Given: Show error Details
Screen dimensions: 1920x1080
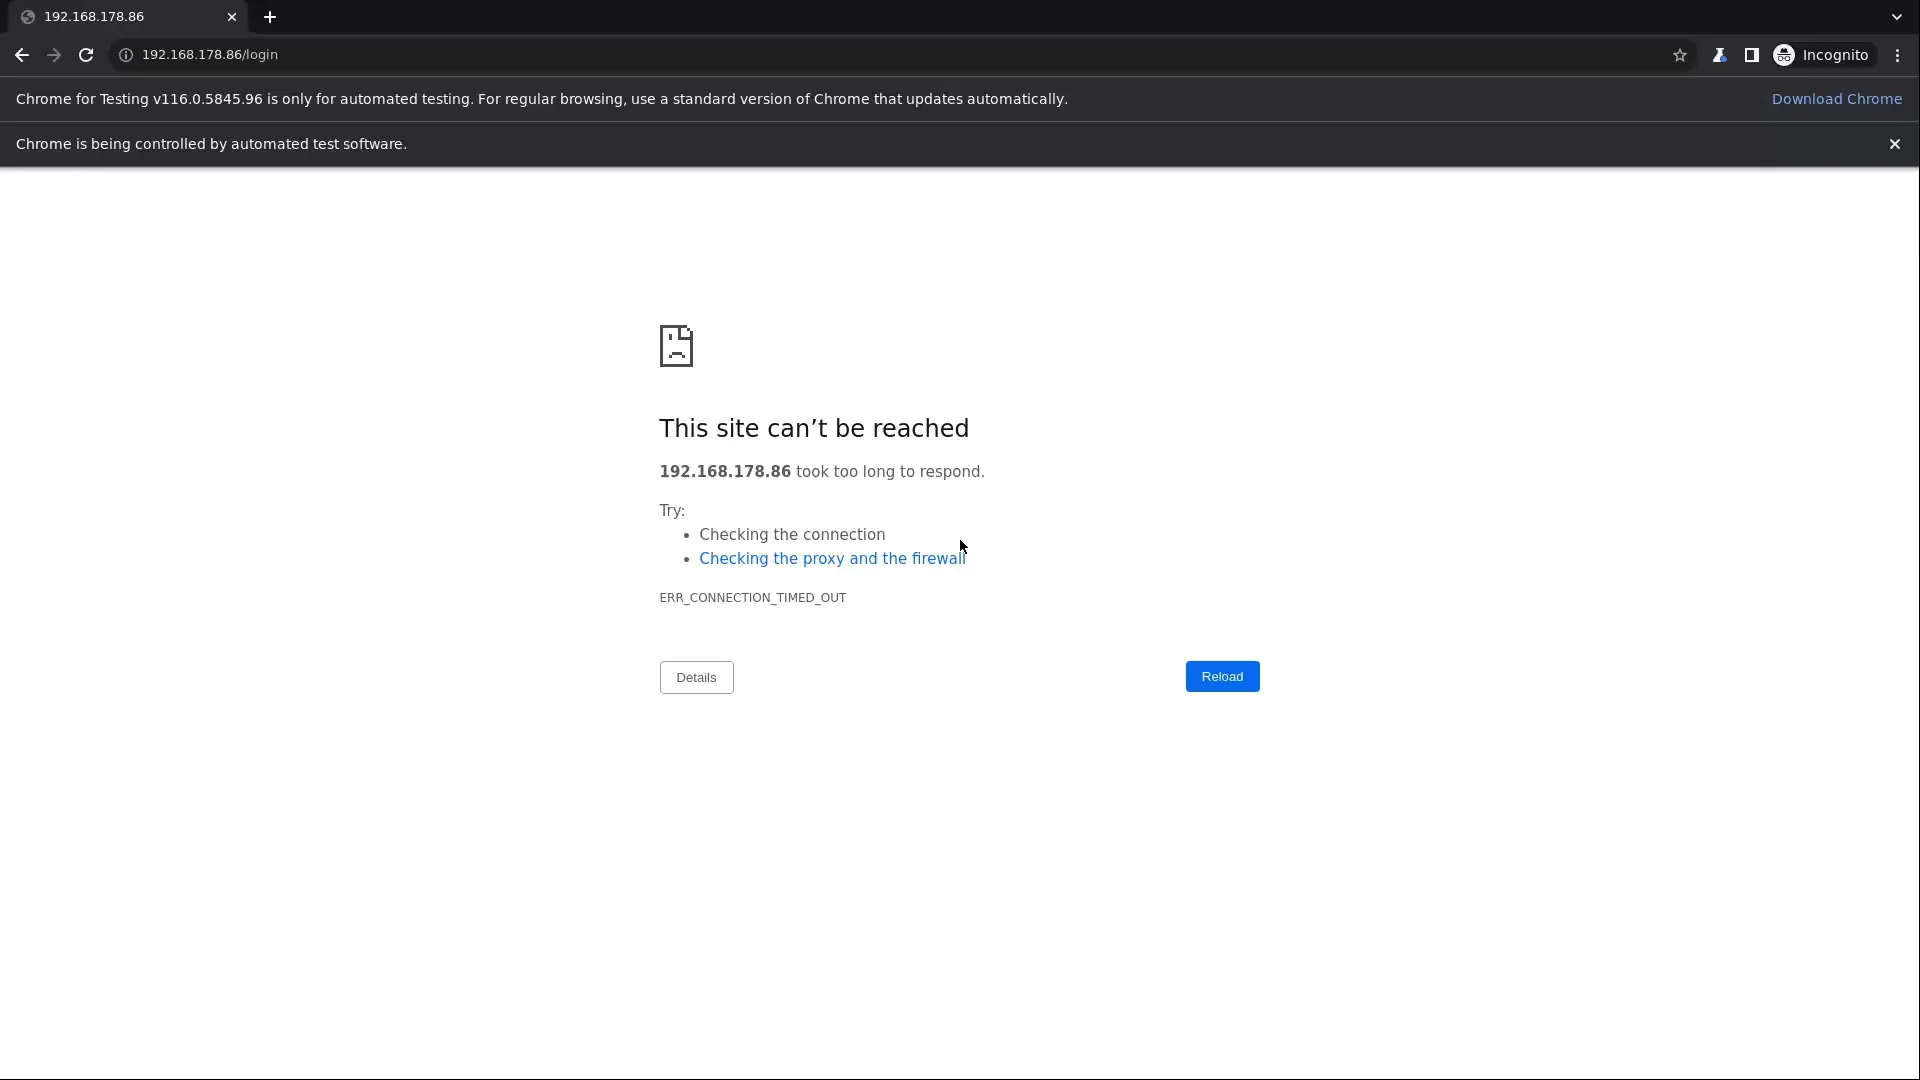Looking at the screenshot, I should click(x=695, y=677).
